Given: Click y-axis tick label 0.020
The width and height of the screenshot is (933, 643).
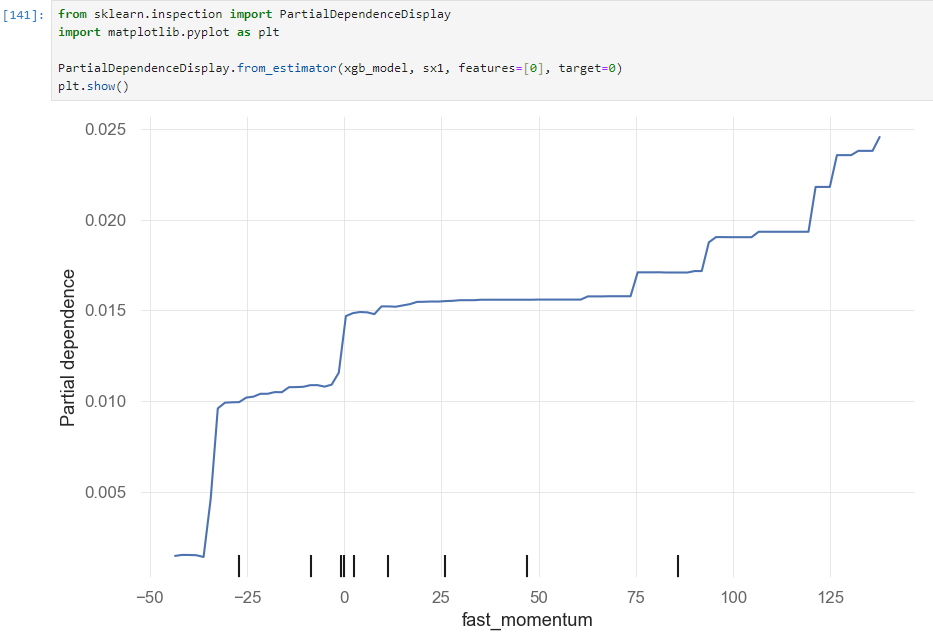Looking at the screenshot, I should pos(105,220).
